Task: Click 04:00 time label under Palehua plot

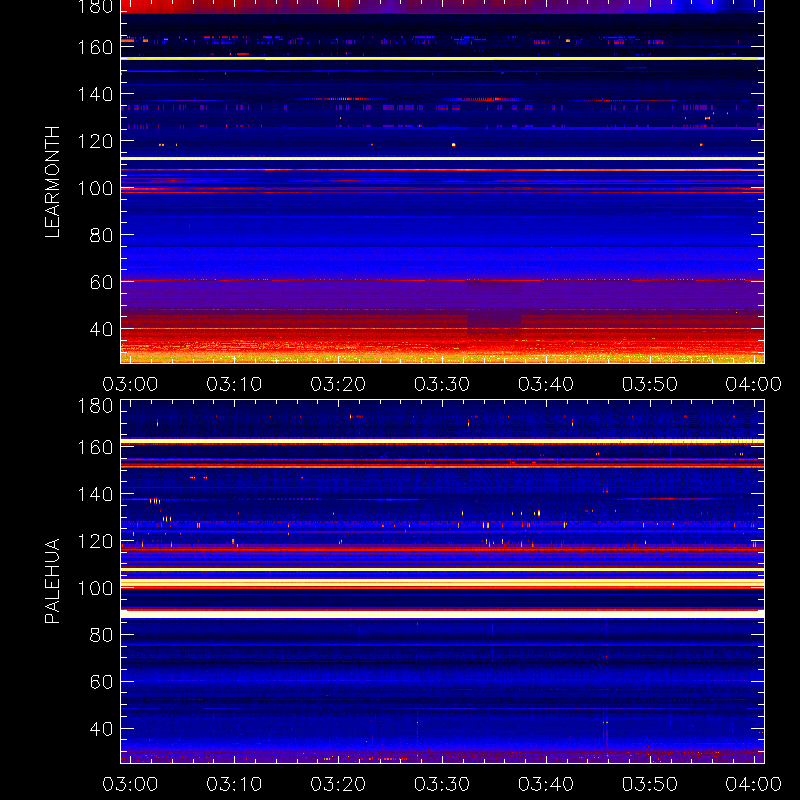Action: (x=754, y=784)
